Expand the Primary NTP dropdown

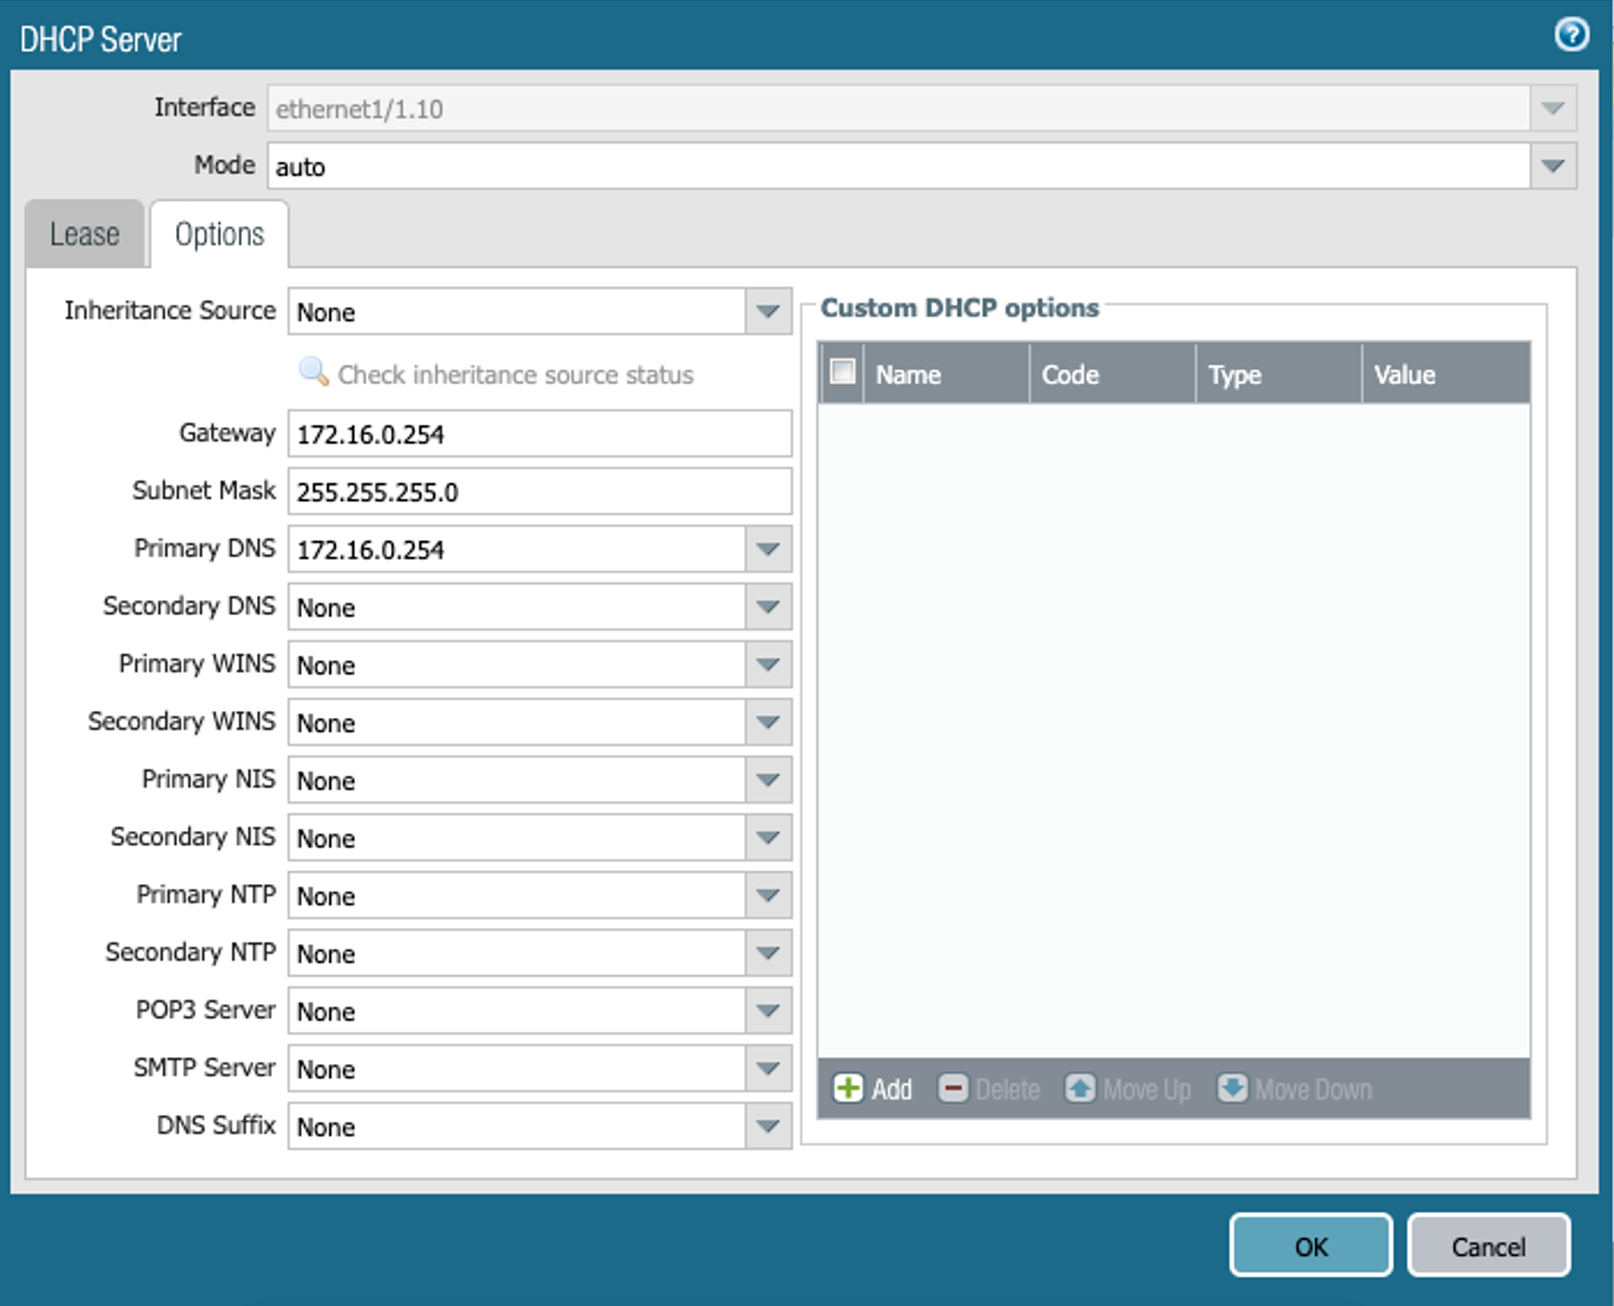(767, 895)
